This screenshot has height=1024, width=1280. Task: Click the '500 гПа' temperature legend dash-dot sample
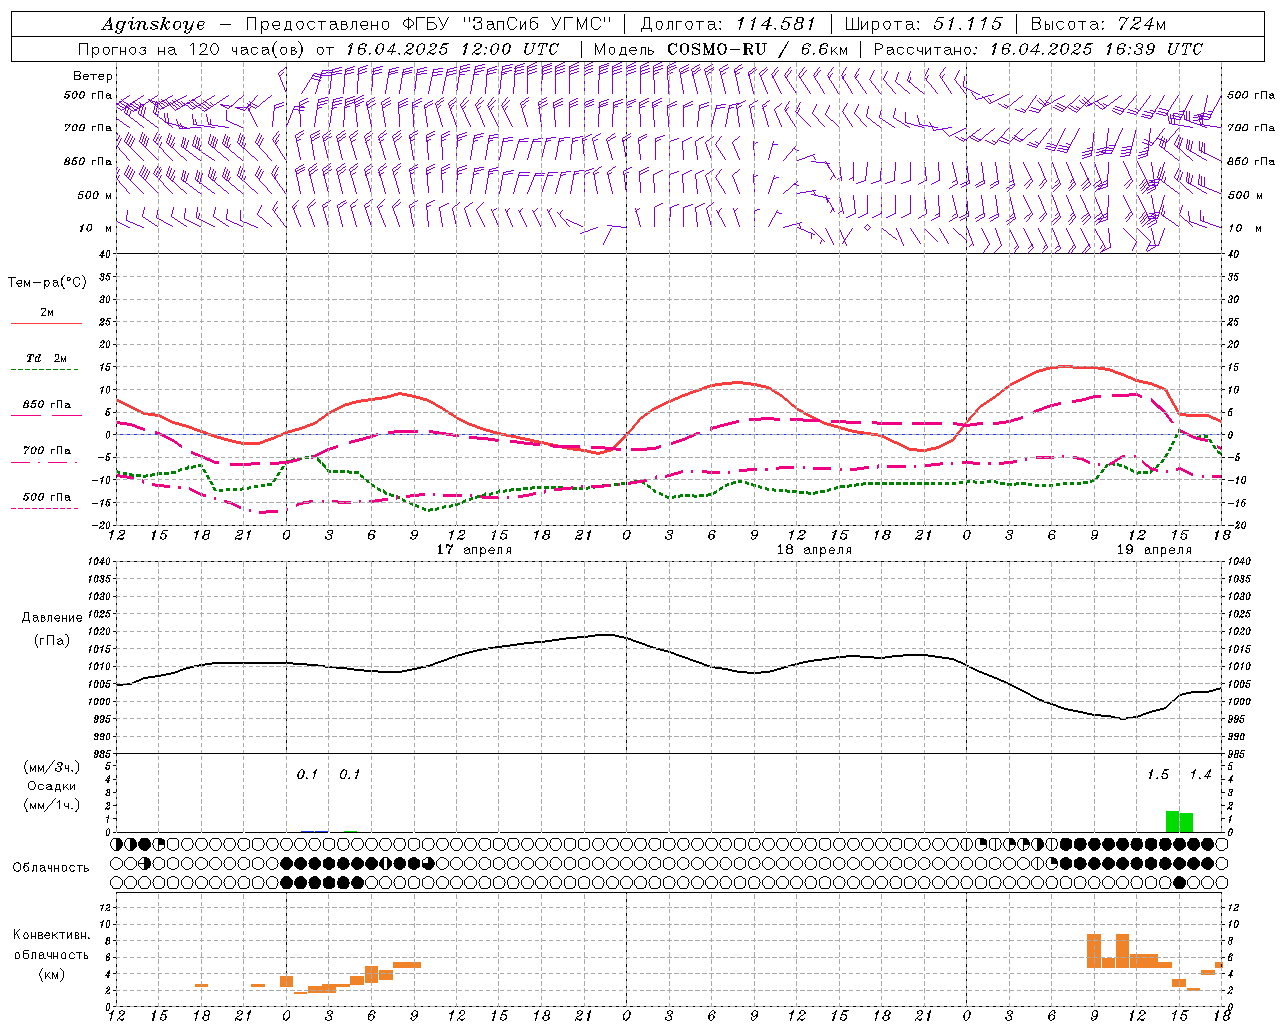44,509
